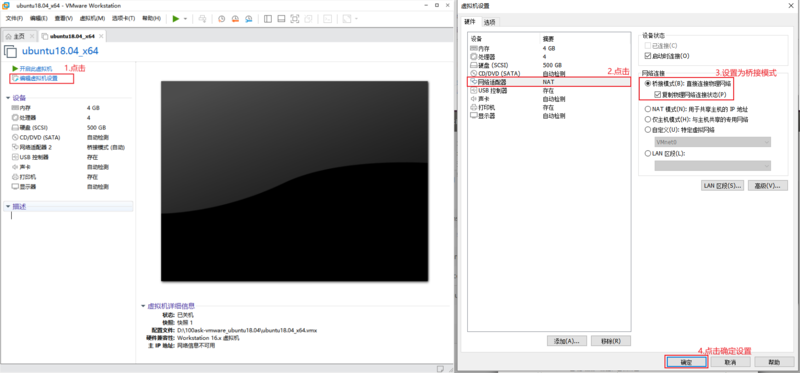
Task: Select the 自定义(U) radio button
Action: [x=648, y=130]
